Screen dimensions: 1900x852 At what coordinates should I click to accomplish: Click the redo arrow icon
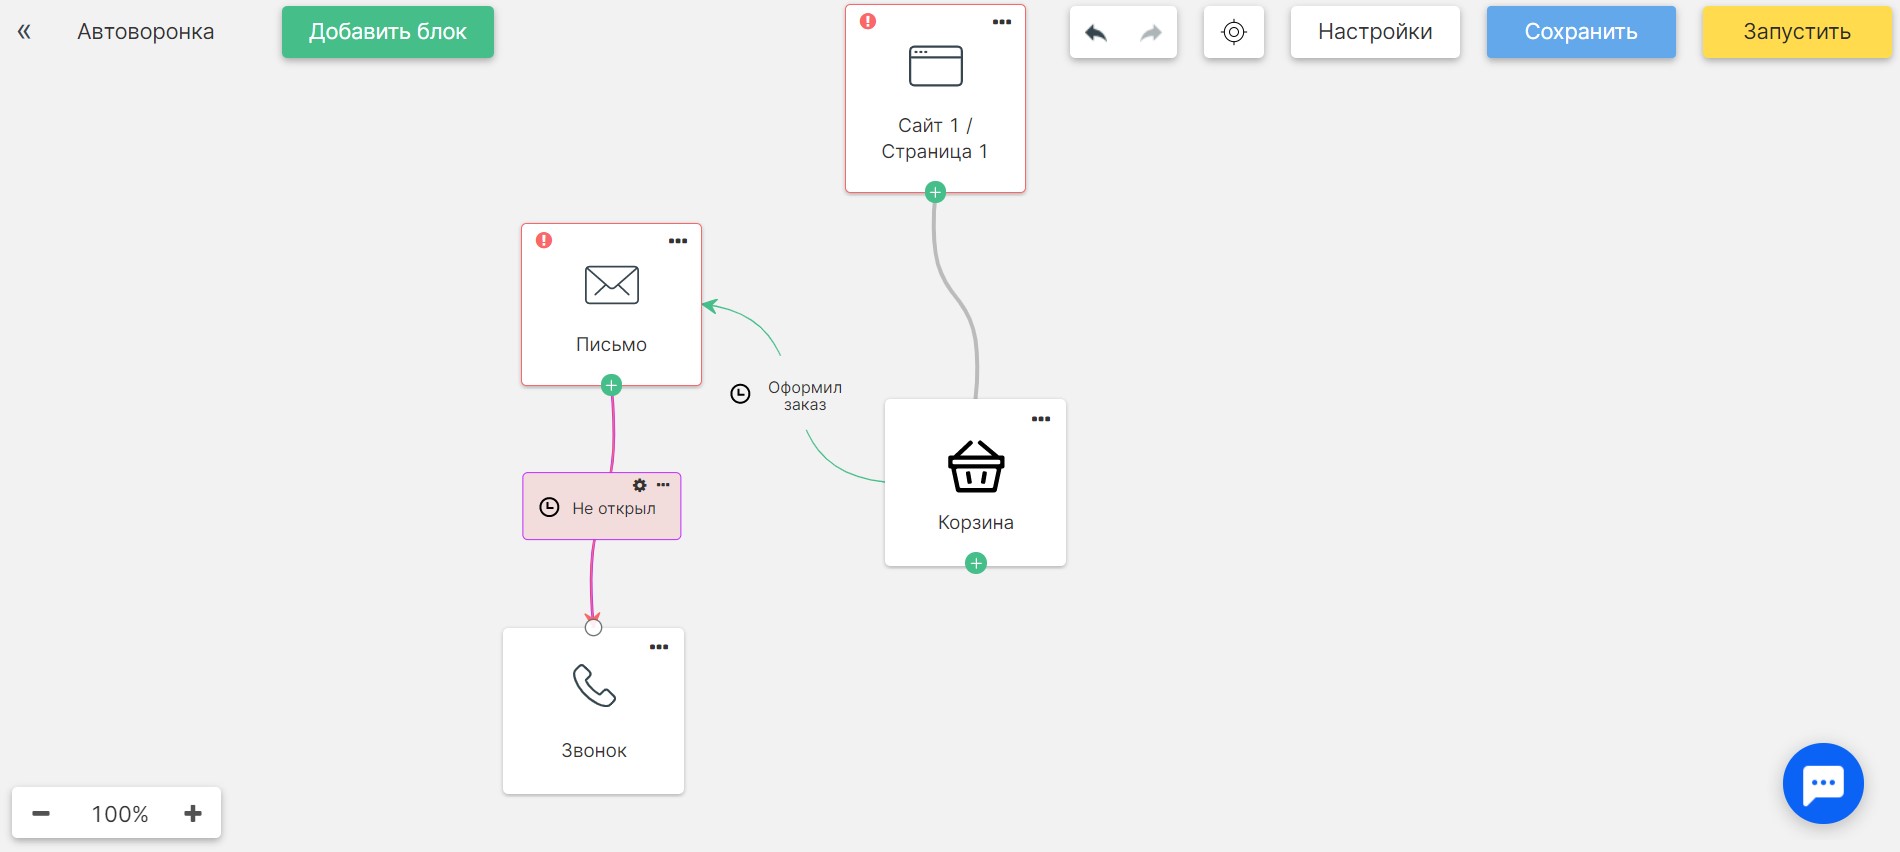coord(1151,33)
